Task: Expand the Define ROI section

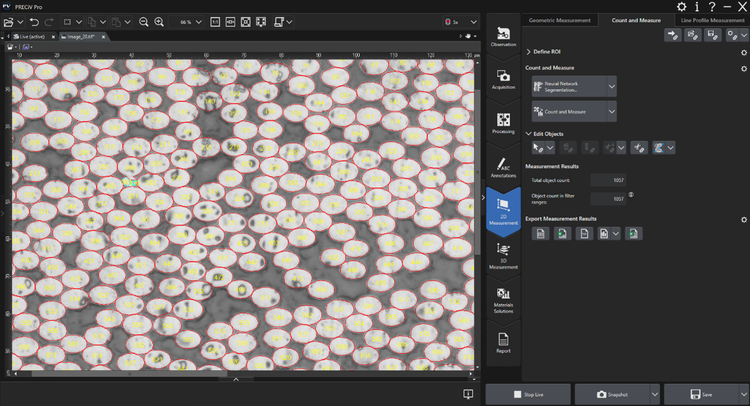Action: coord(528,50)
